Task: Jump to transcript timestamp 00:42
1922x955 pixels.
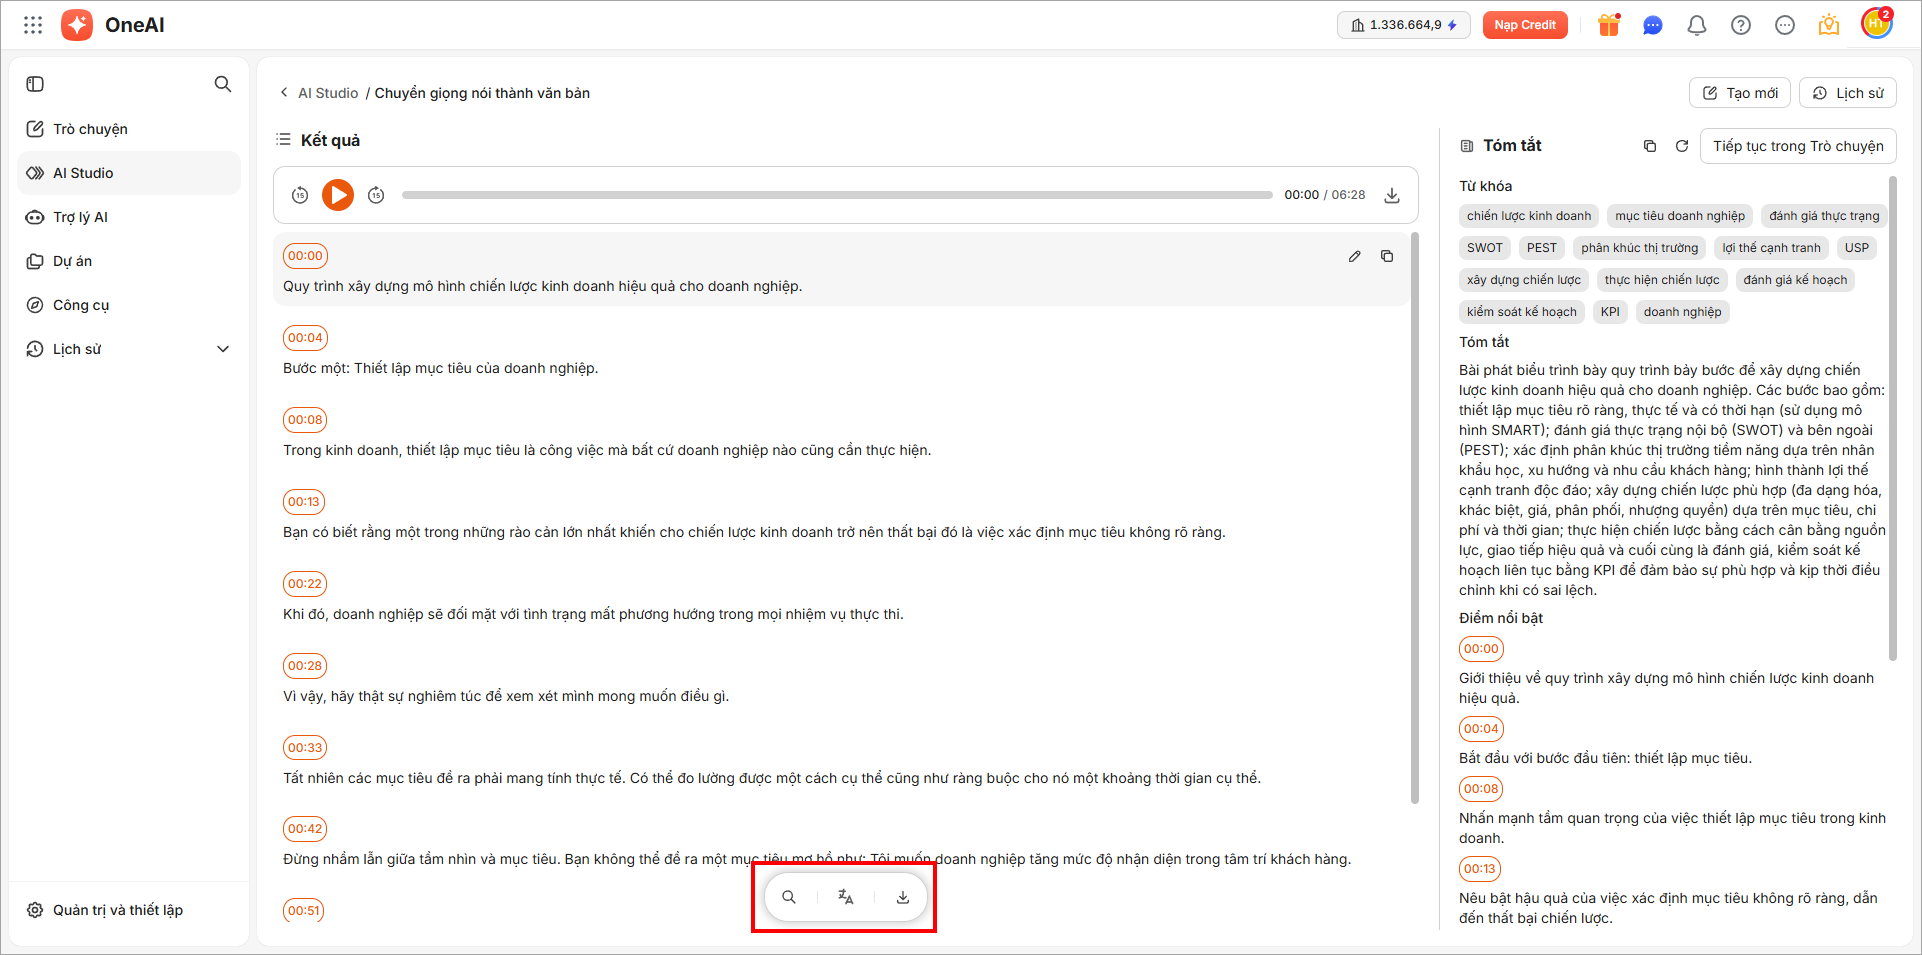Action: click(x=305, y=829)
